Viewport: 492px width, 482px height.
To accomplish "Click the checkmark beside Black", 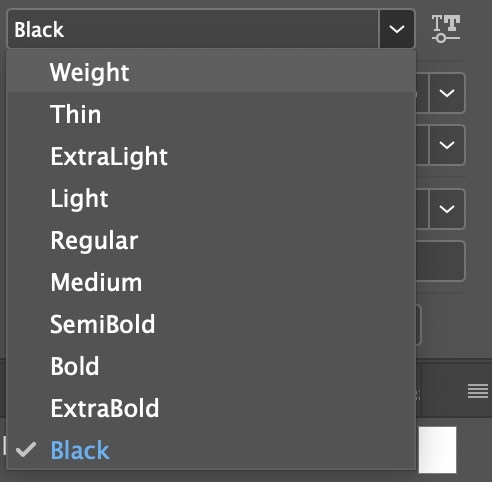I will click(x=26, y=450).
